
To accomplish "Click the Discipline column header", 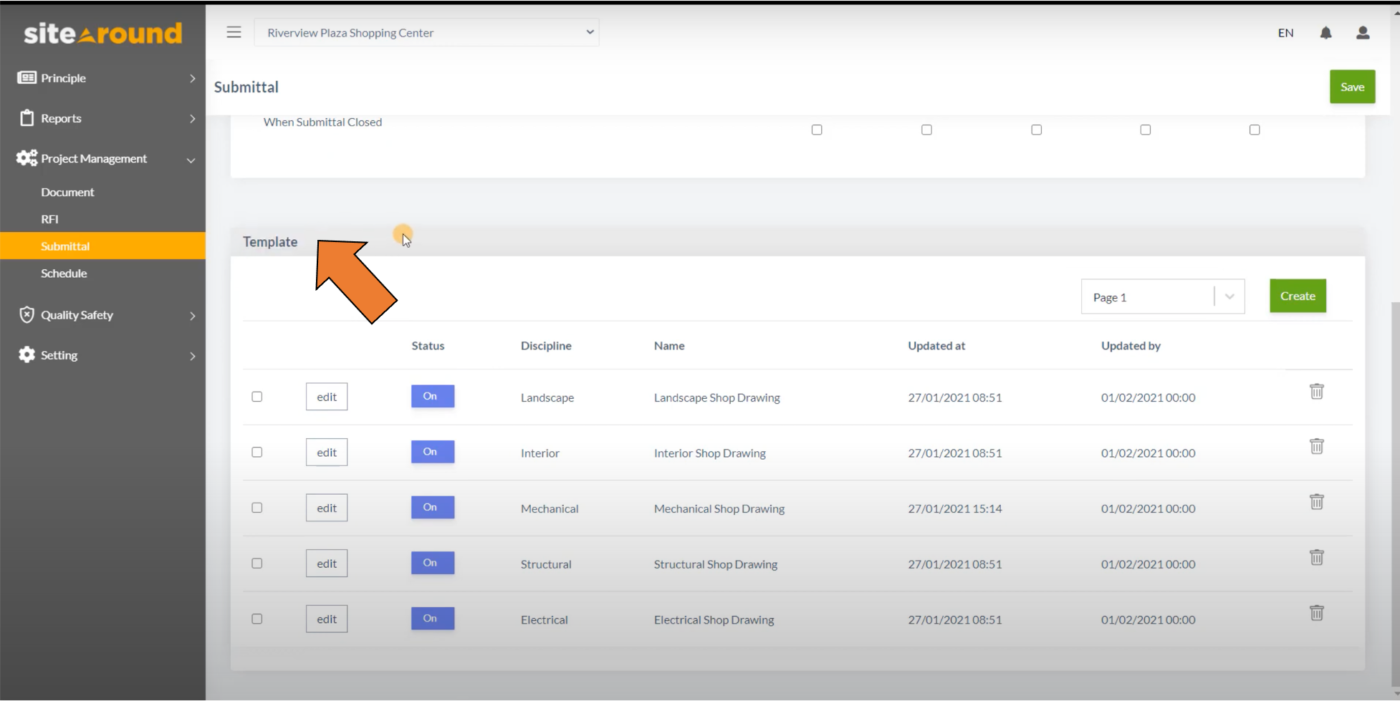I will point(546,346).
